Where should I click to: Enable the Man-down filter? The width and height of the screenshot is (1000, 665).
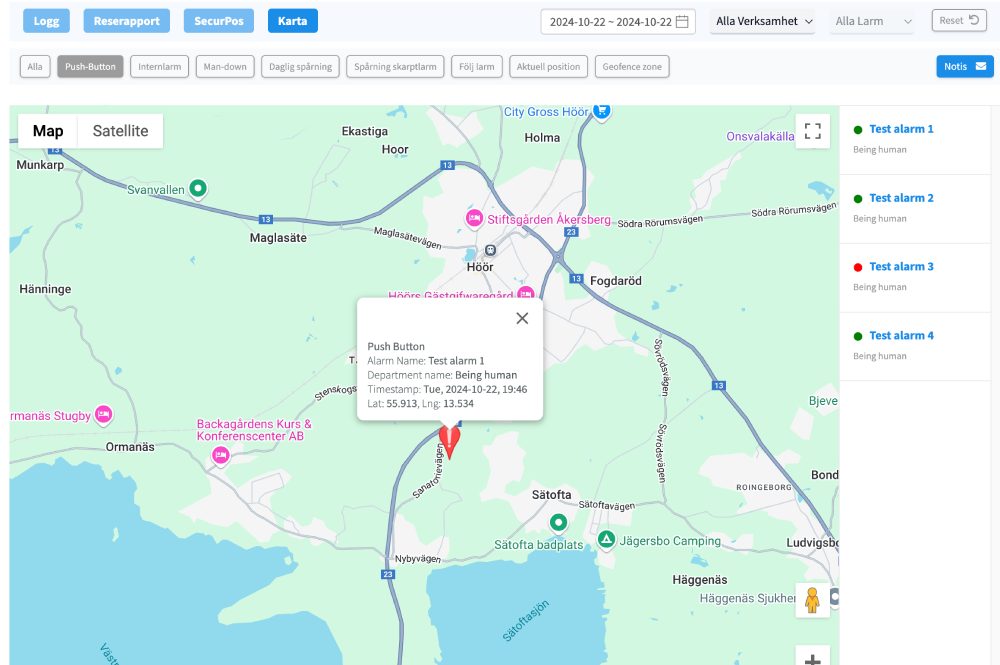pyautogui.click(x=222, y=67)
